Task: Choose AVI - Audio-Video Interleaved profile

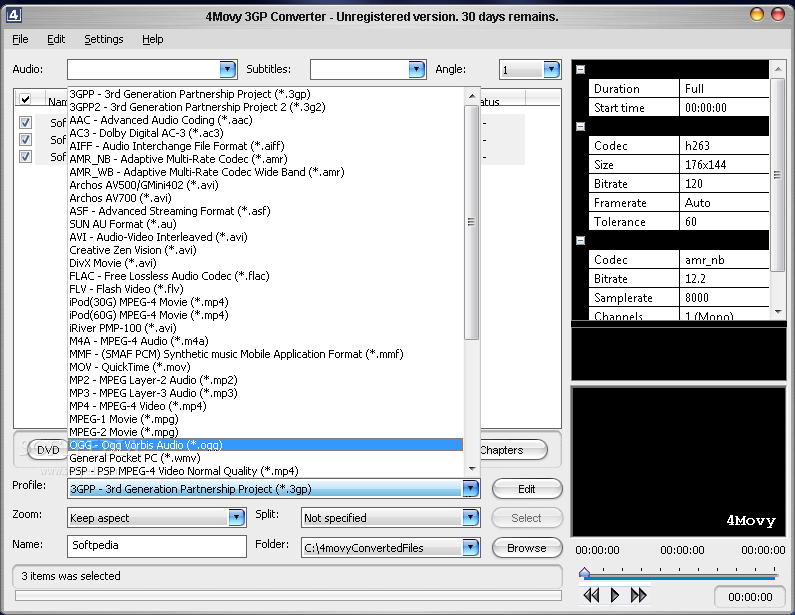Action: [x=265, y=237]
